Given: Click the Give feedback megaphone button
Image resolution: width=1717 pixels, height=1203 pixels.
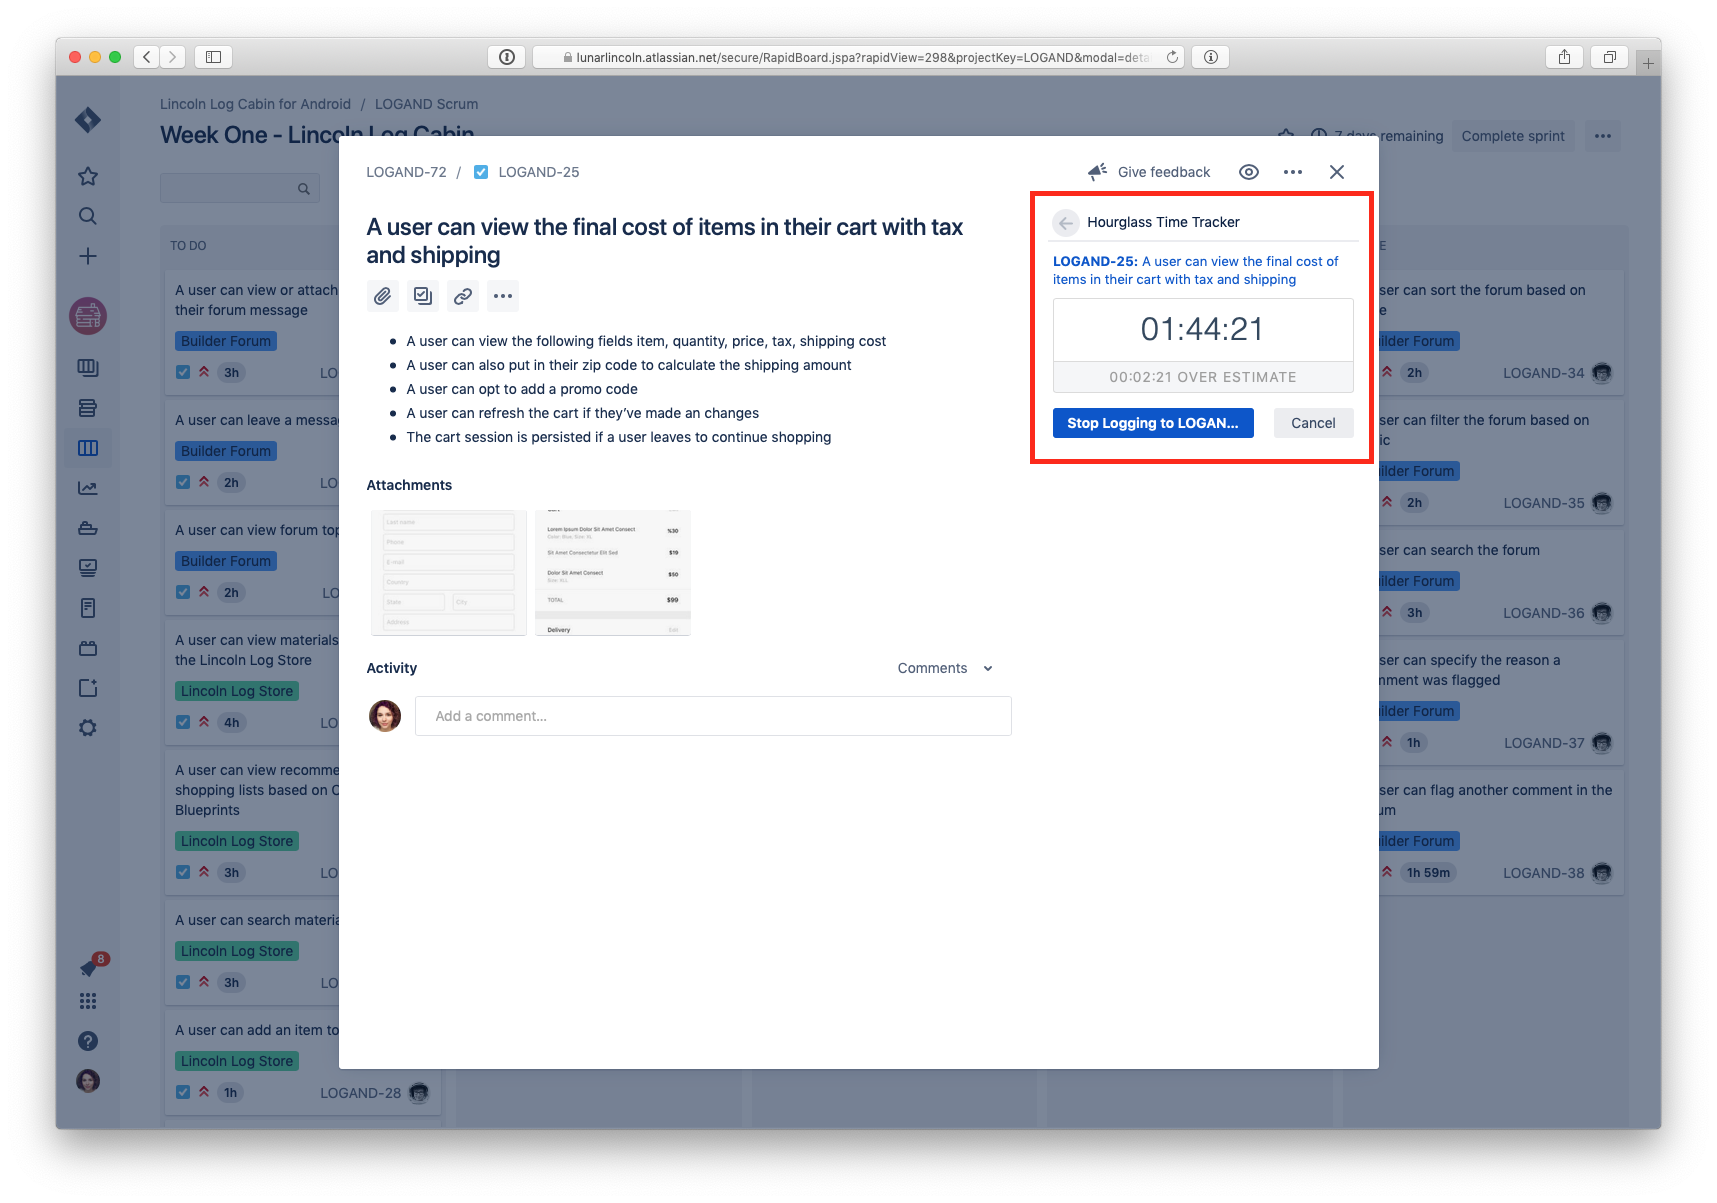Looking at the screenshot, I should (1149, 172).
